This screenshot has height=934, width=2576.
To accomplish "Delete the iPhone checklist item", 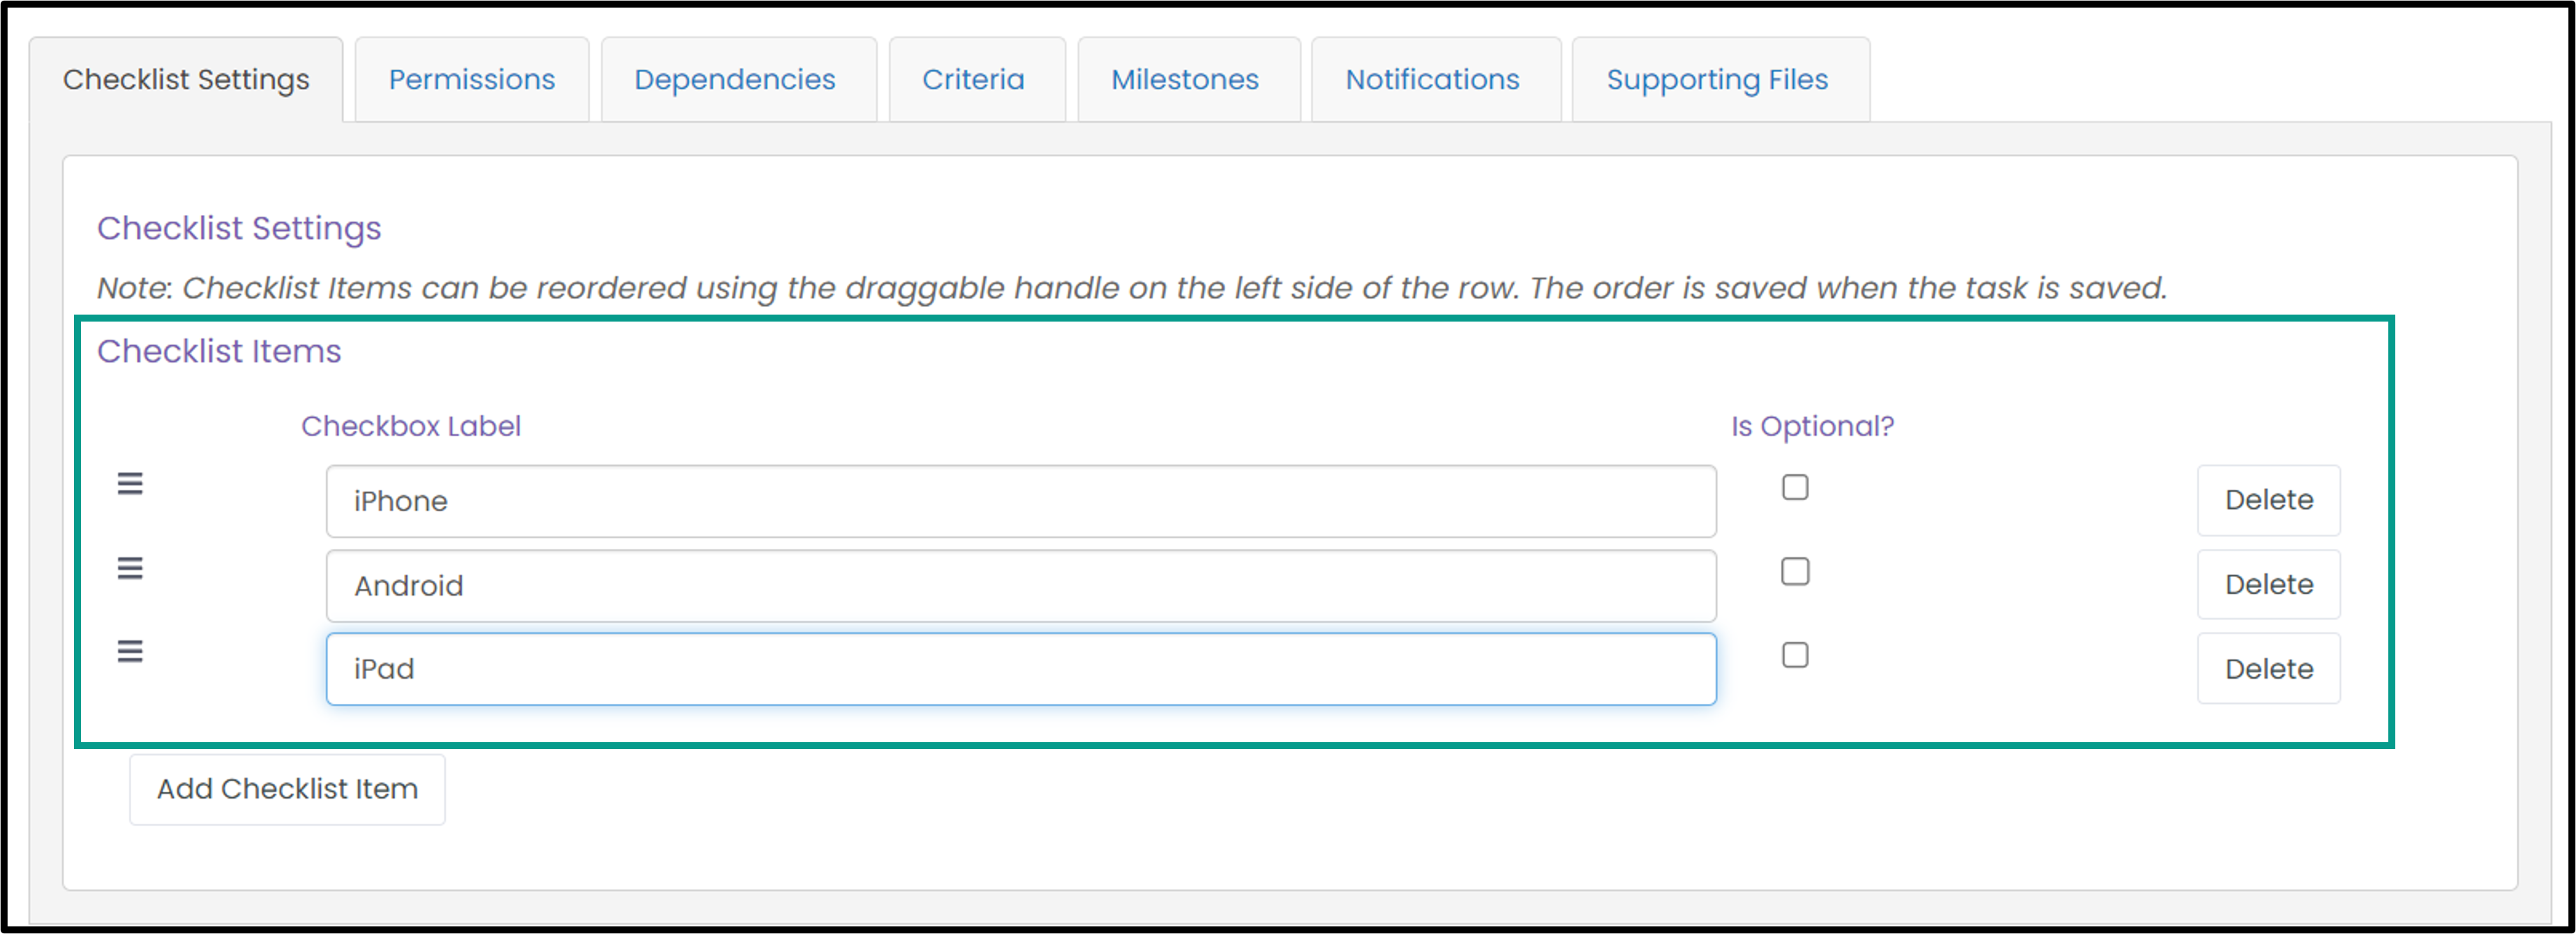I will 2268,500.
